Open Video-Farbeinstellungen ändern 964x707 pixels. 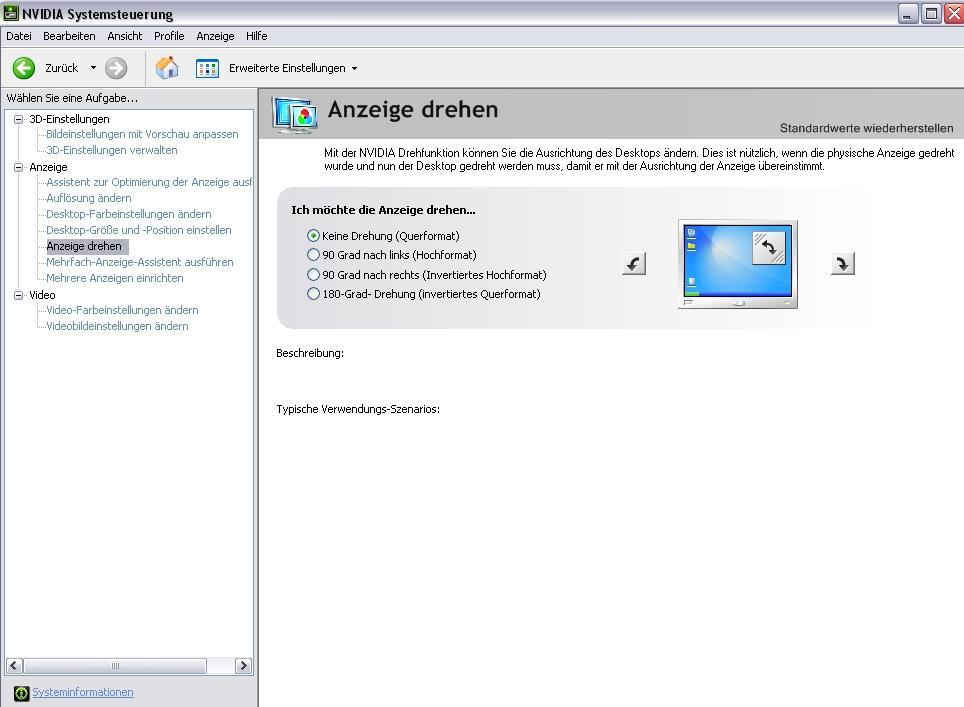(x=122, y=310)
